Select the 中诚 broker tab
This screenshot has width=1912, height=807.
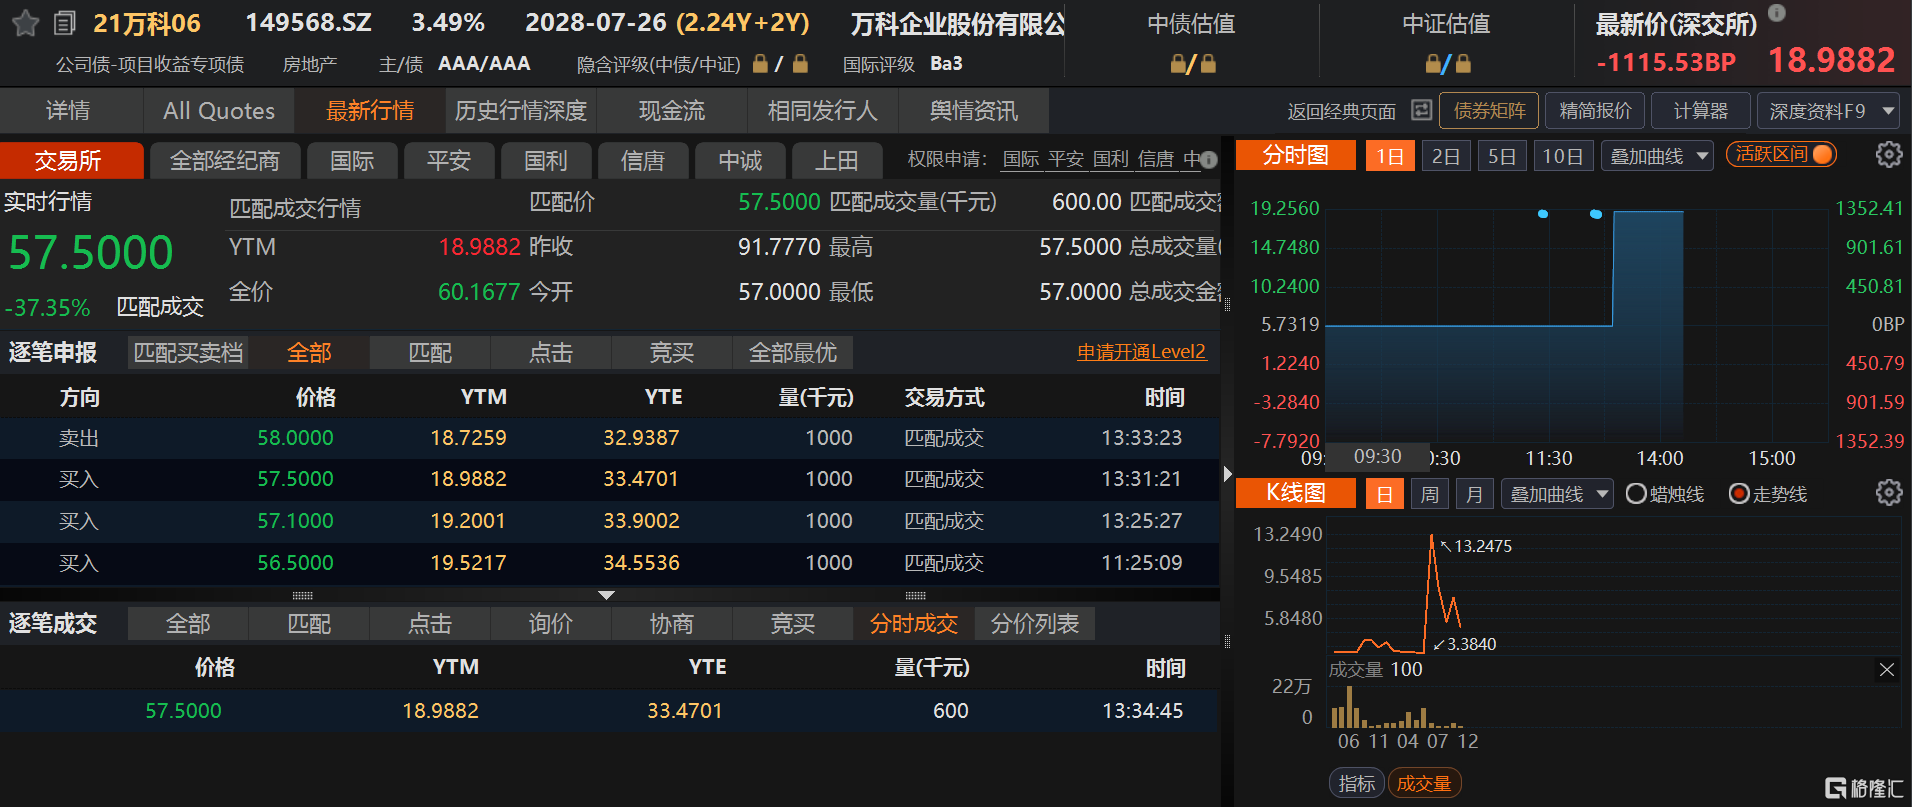pos(740,161)
